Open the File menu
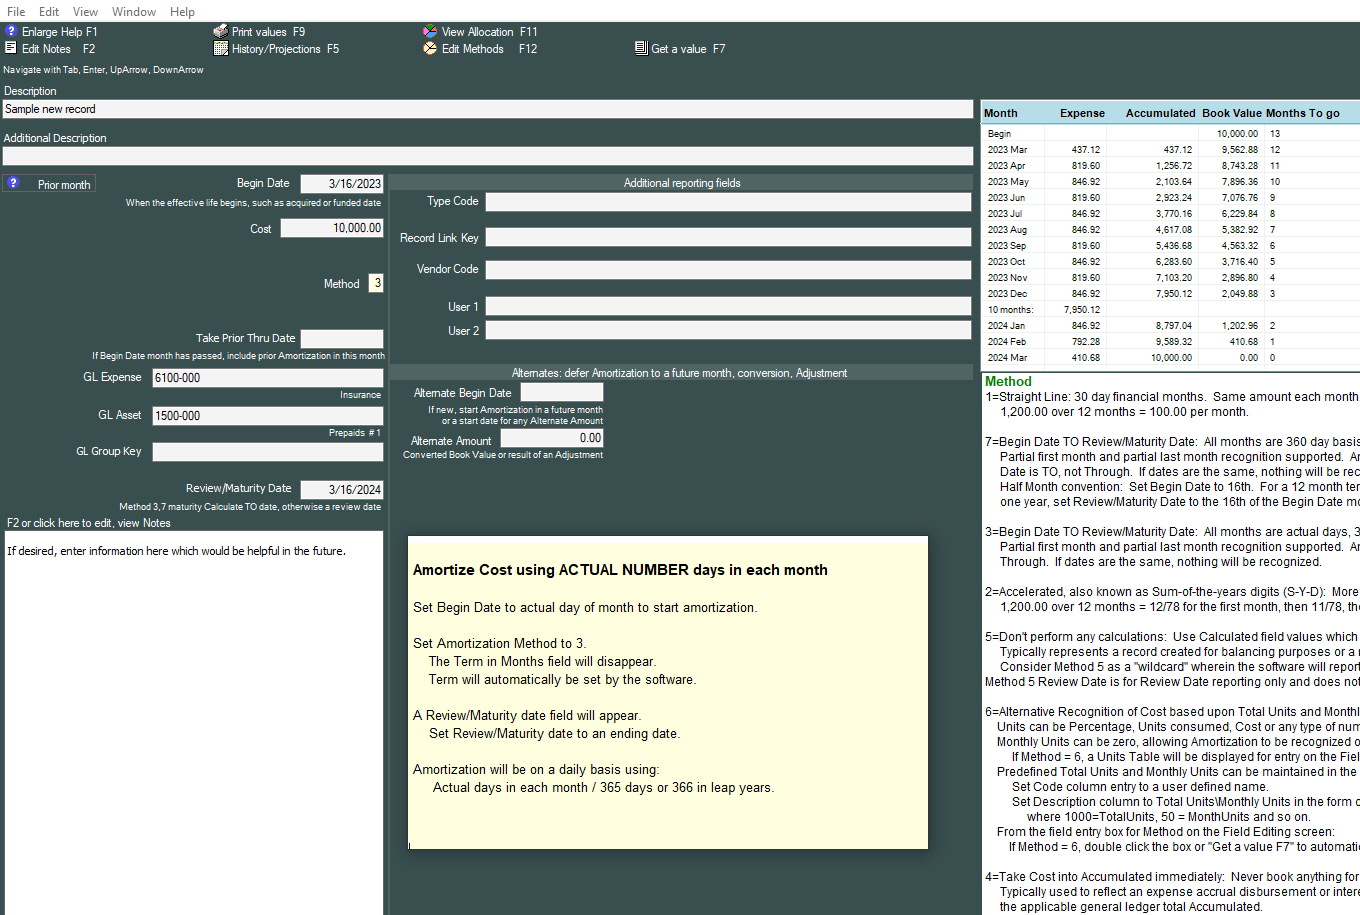This screenshot has width=1360, height=915. (x=16, y=11)
